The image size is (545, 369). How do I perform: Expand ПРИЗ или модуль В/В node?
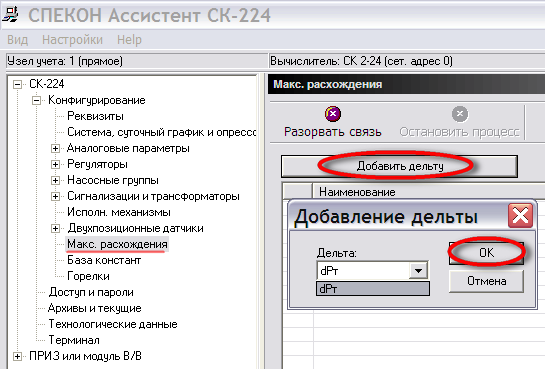click(x=17, y=356)
